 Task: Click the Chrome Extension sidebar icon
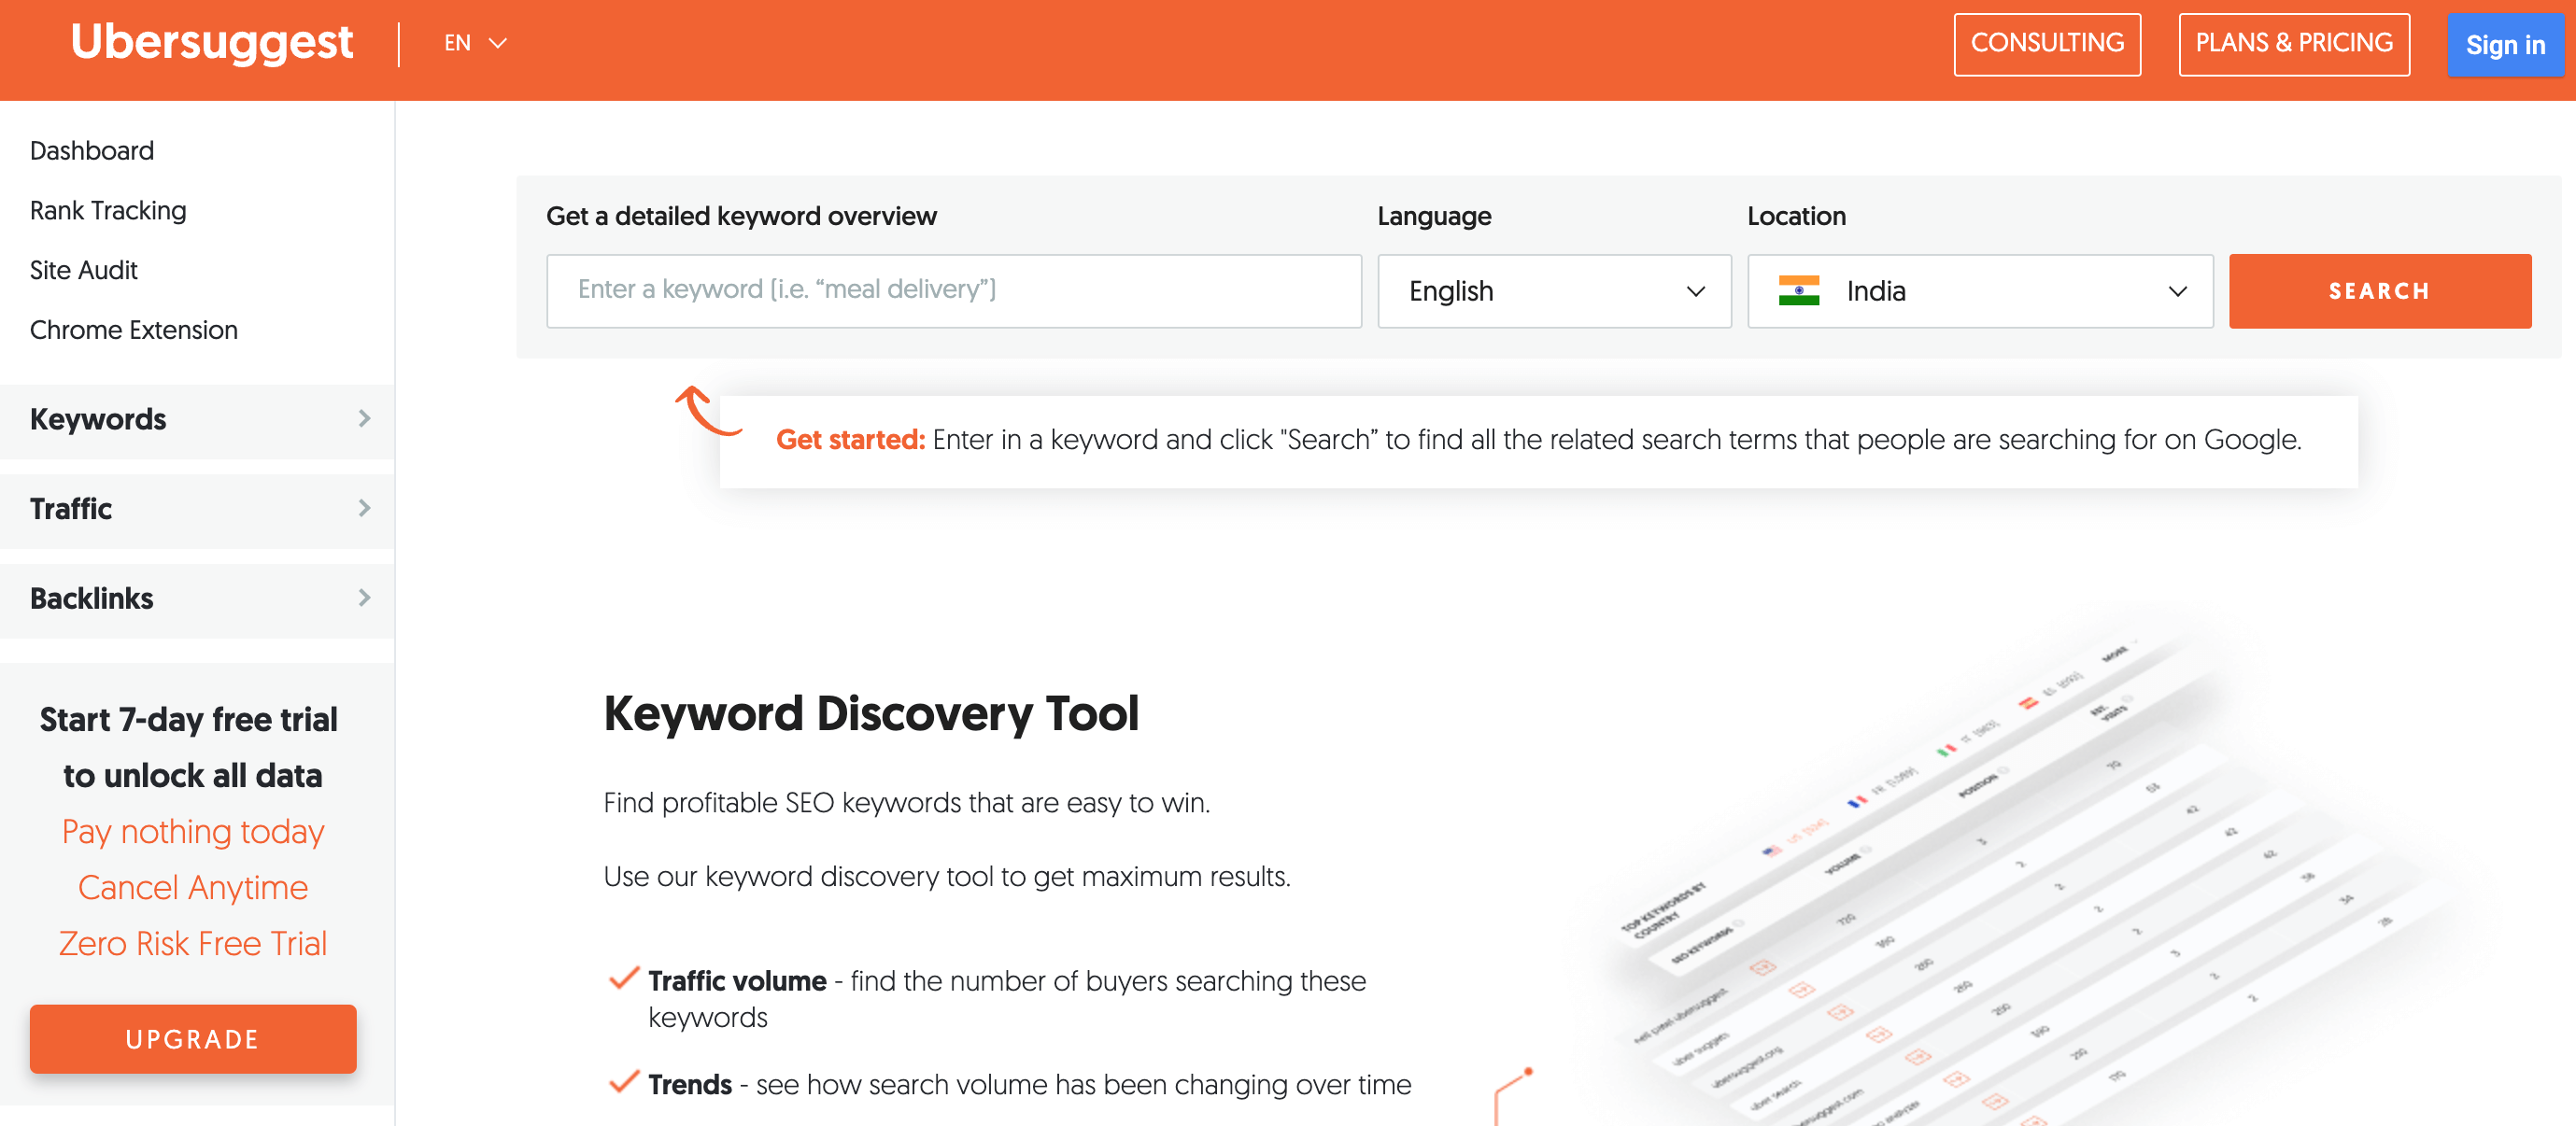(x=133, y=330)
